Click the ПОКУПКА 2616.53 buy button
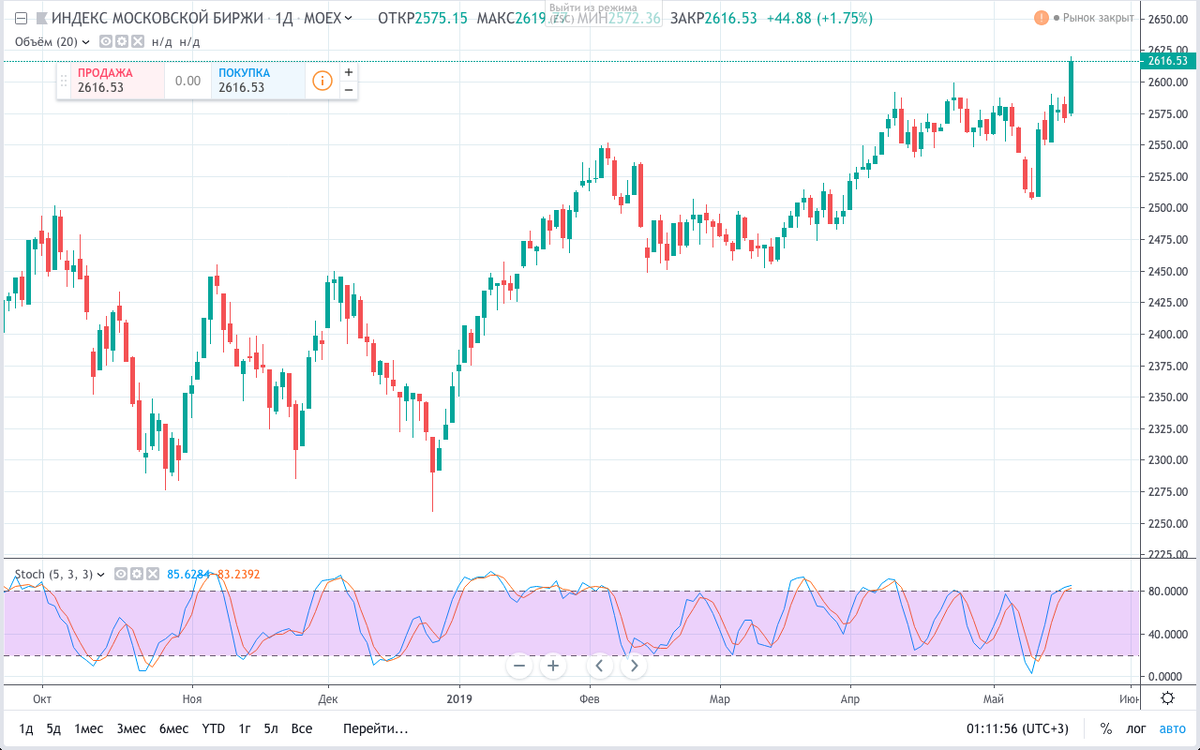1200x750 pixels. pyautogui.click(x=259, y=81)
